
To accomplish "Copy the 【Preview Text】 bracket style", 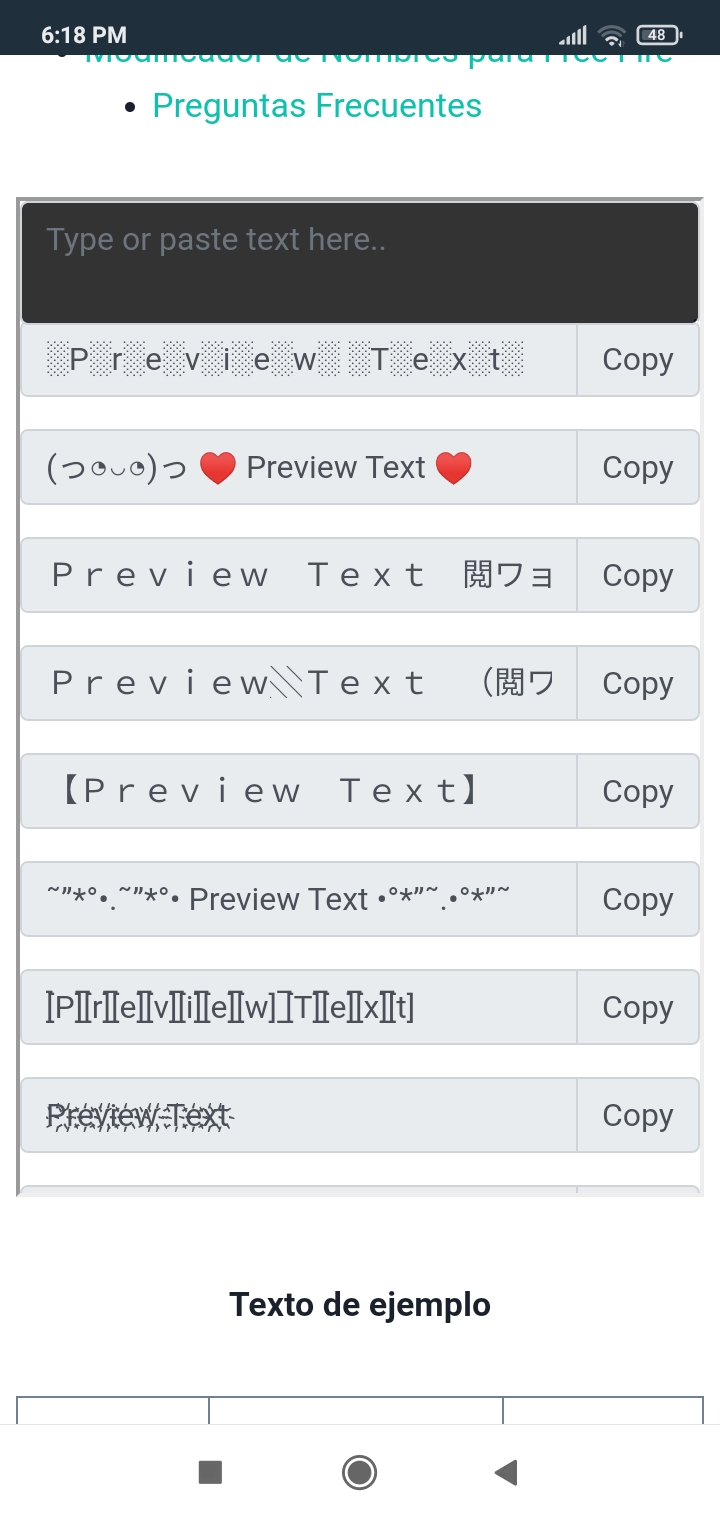I will [x=637, y=792].
